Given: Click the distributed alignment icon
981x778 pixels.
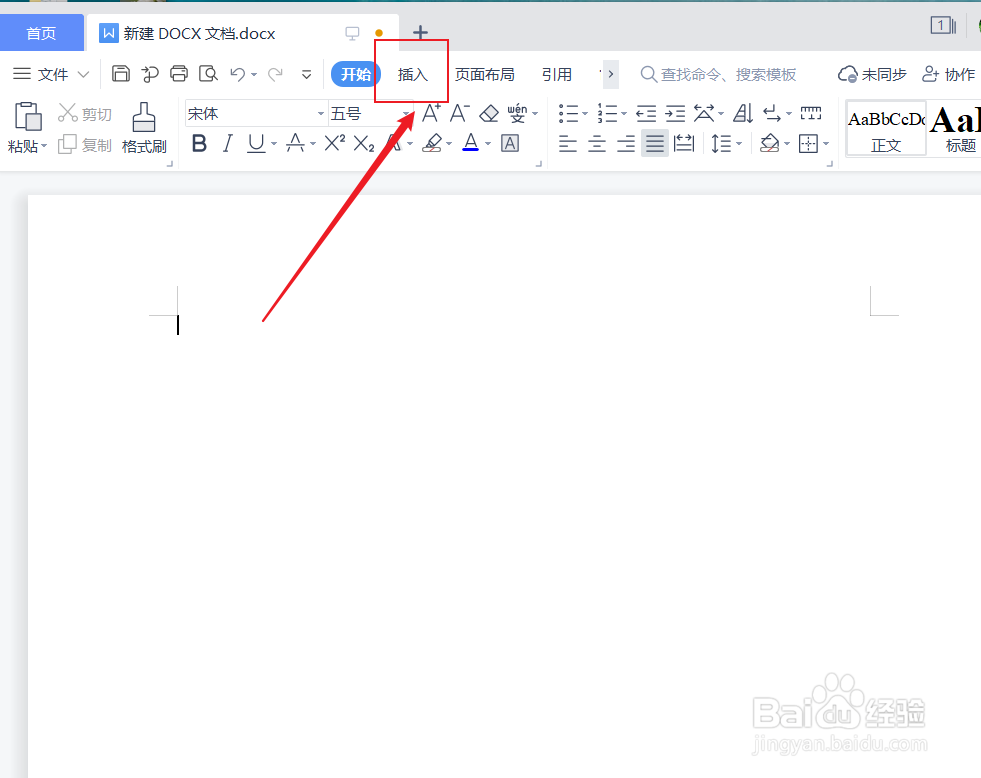Looking at the screenshot, I should point(684,144).
